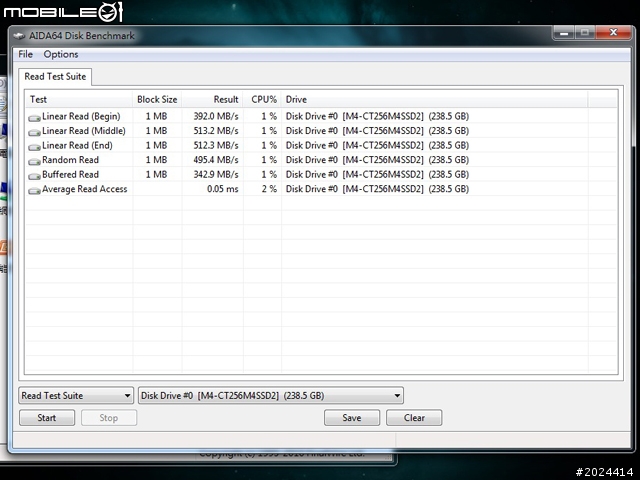Click the 495.4 MB/s result value
640x480 pixels.
point(216,160)
